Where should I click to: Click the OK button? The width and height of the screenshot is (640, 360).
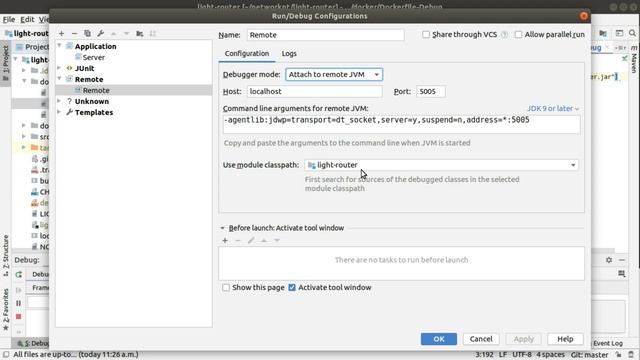[439, 339]
